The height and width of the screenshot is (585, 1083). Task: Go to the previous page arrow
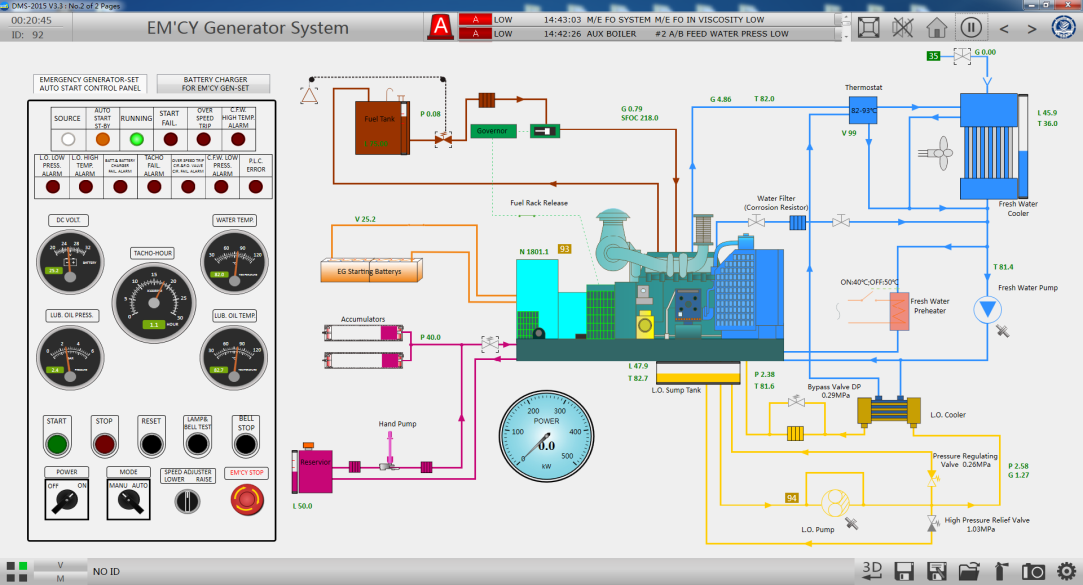(1004, 29)
